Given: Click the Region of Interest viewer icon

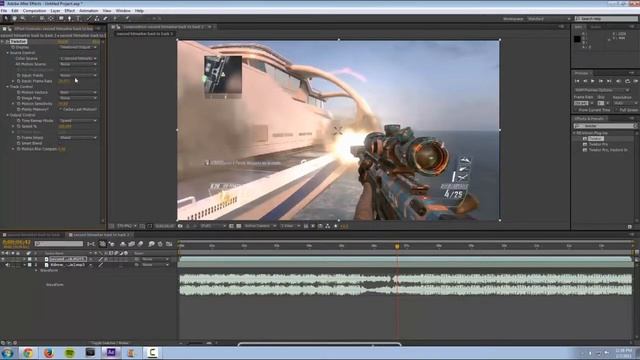Looking at the screenshot, I should (x=231, y=226).
